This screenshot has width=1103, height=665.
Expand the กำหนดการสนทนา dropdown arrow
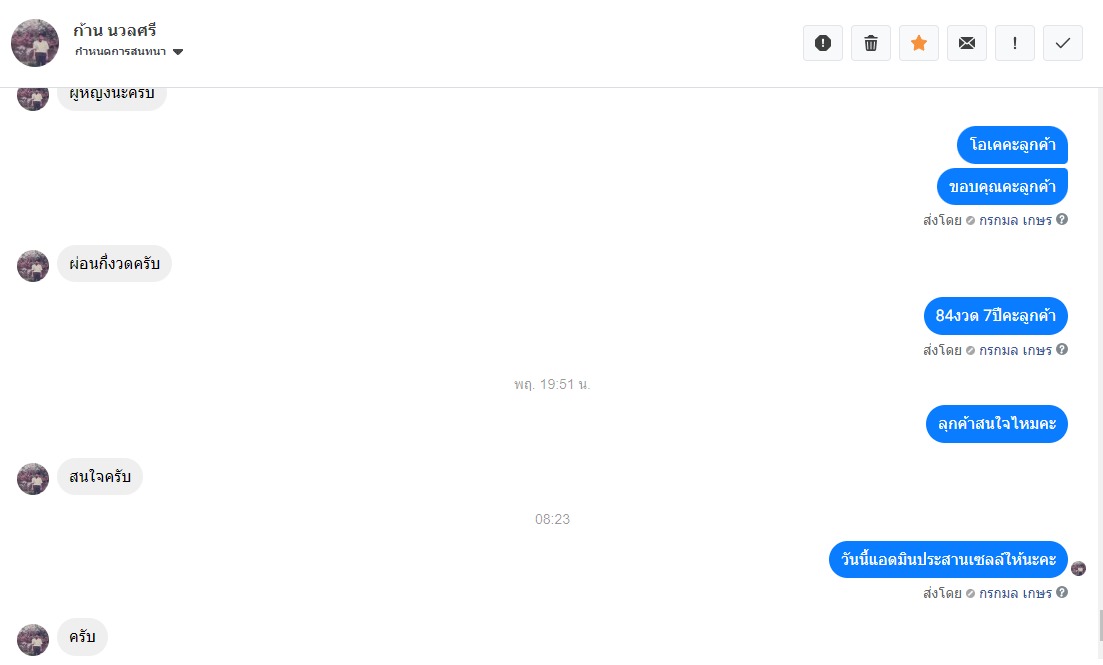pyautogui.click(x=178, y=51)
